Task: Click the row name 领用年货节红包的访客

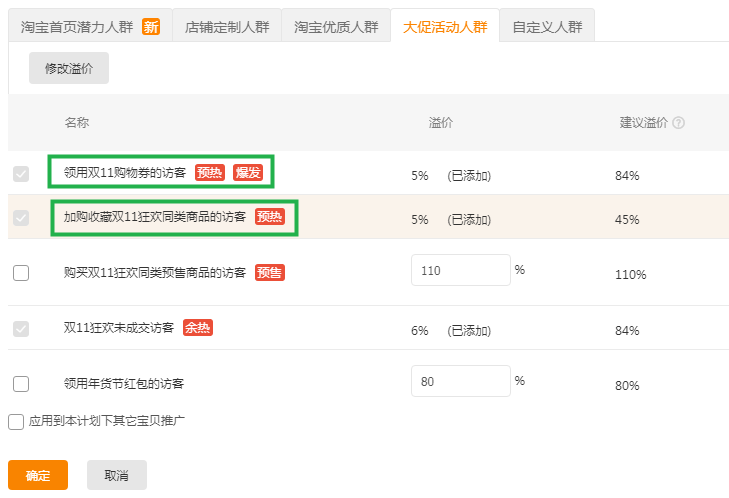Action: (124, 384)
